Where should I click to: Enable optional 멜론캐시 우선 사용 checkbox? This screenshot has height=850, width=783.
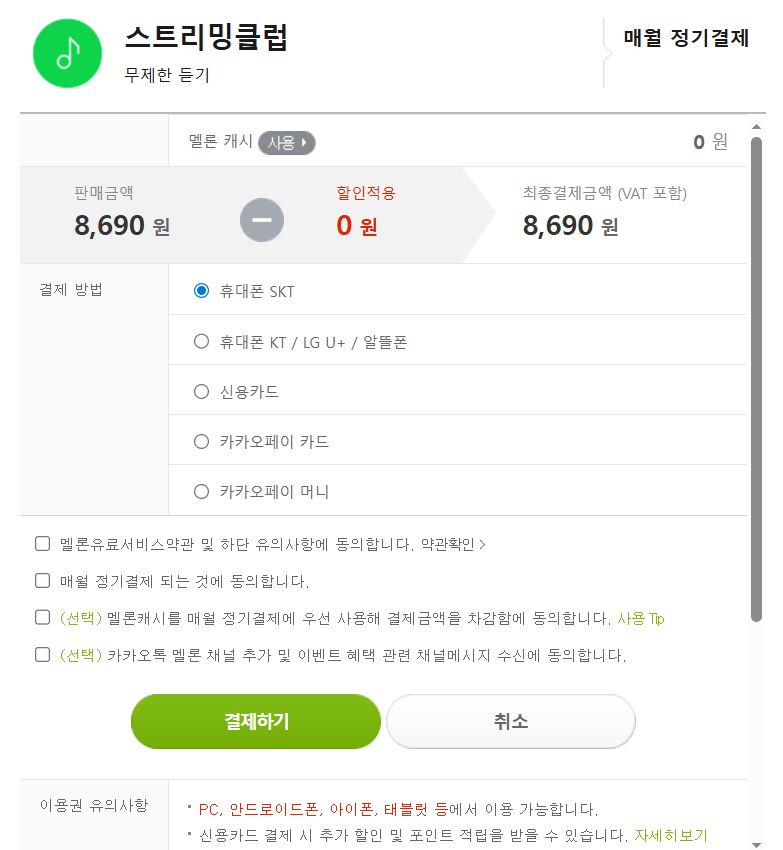point(42,618)
